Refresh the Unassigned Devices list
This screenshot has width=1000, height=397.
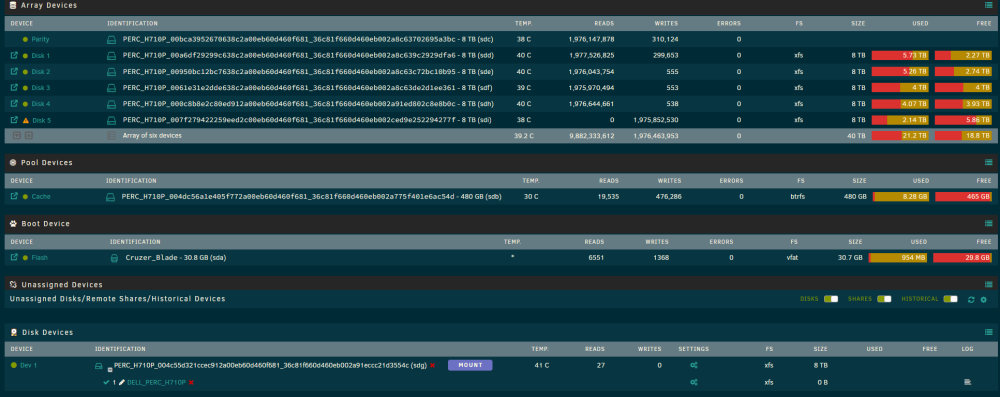click(x=971, y=299)
